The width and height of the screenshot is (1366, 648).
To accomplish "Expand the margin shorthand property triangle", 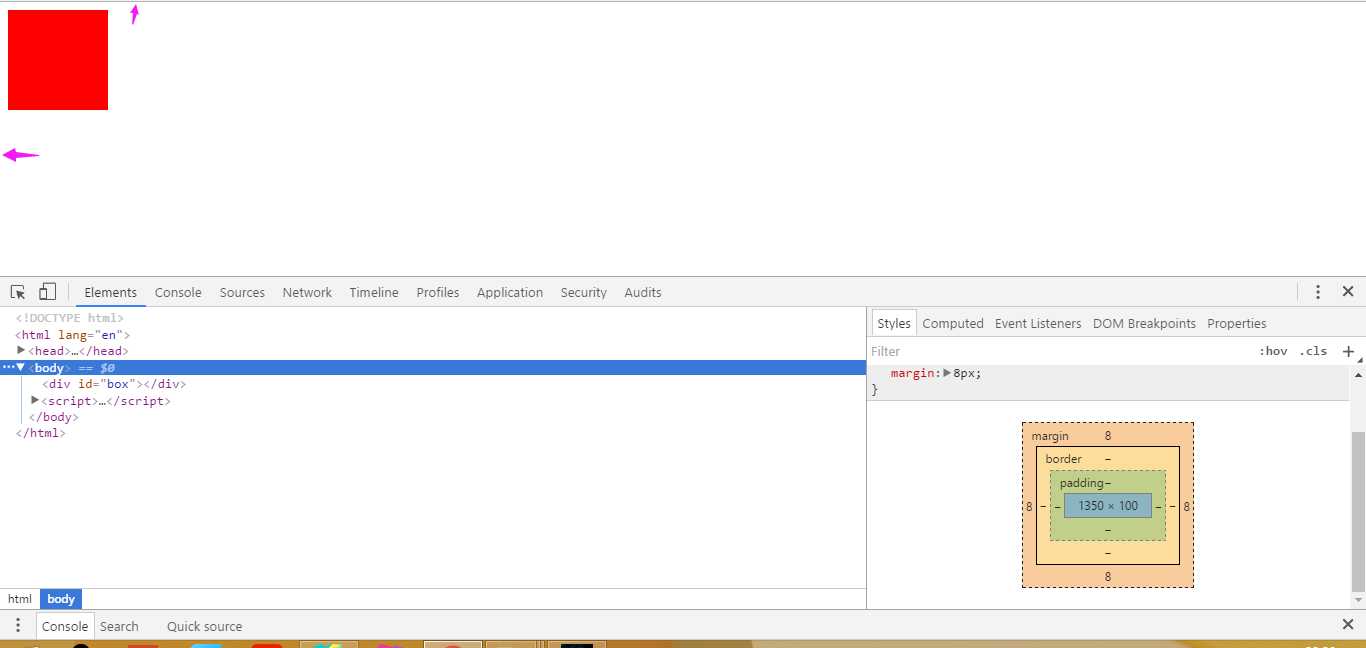I will pyautogui.click(x=947, y=373).
